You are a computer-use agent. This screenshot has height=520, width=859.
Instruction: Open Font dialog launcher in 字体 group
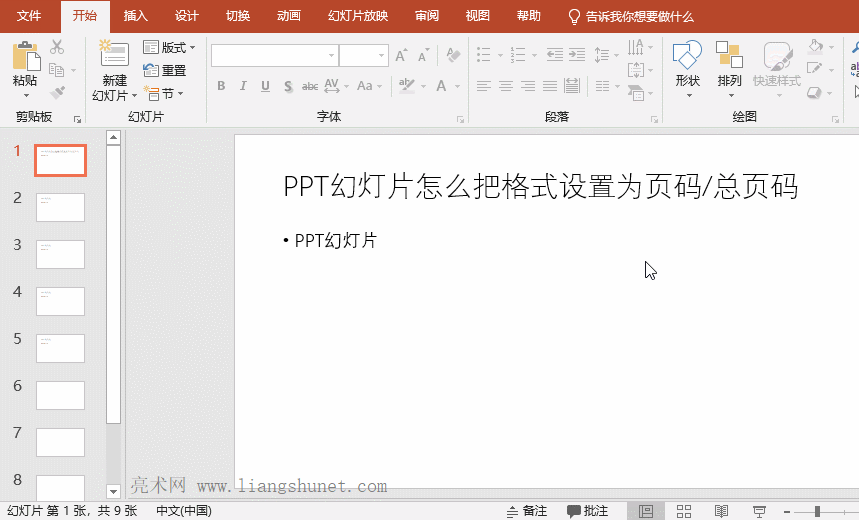pyautogui.click(x=460, y=119)
